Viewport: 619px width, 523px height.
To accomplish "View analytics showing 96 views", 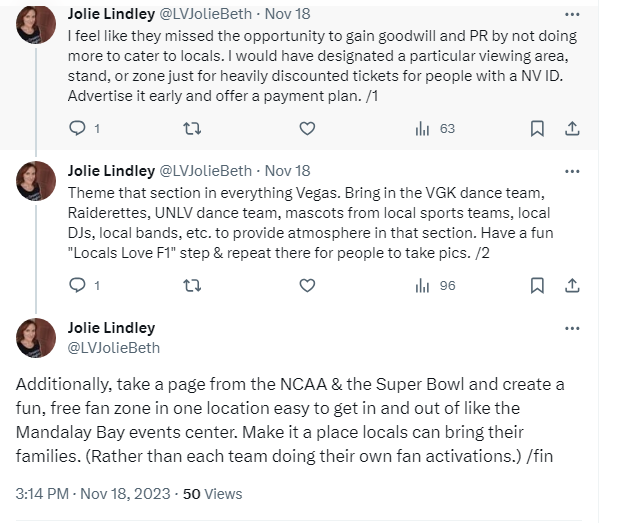I will [435, 285].
